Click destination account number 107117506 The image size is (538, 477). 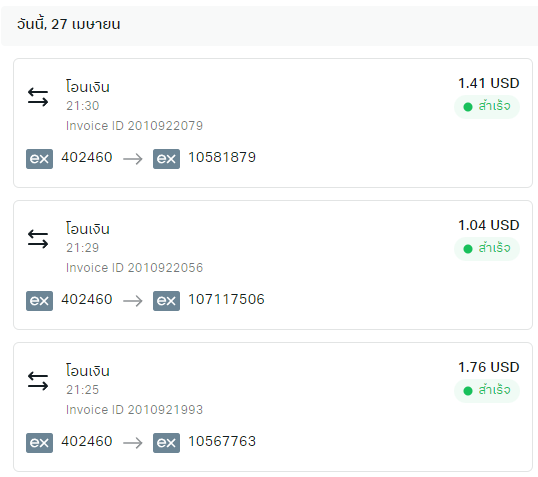[x=226, y=300]
